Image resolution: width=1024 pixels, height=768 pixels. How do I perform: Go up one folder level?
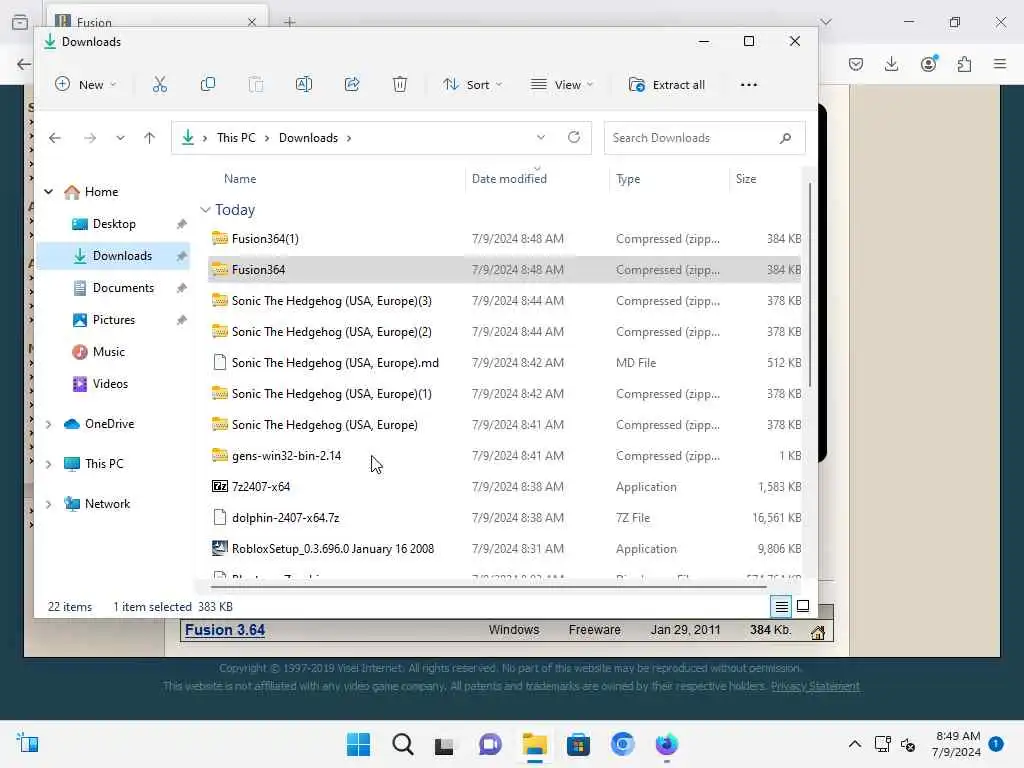coord(150,138)
